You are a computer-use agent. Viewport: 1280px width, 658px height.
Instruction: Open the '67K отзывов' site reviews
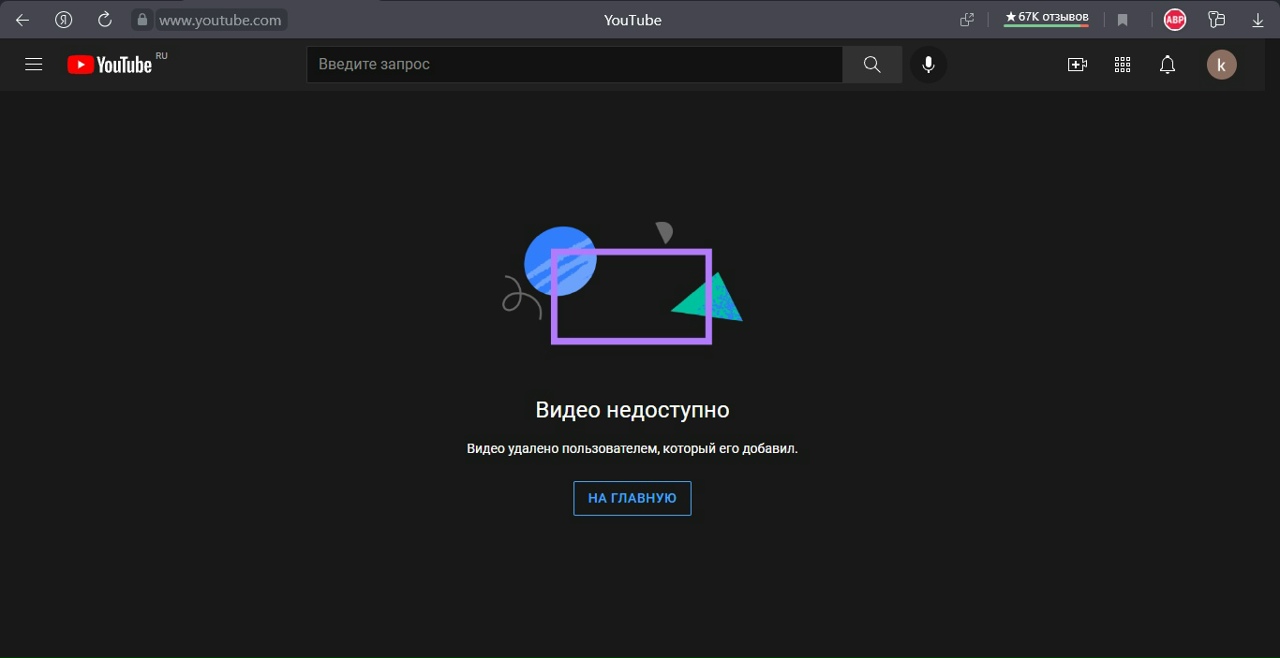click(x=1046, y=18)
